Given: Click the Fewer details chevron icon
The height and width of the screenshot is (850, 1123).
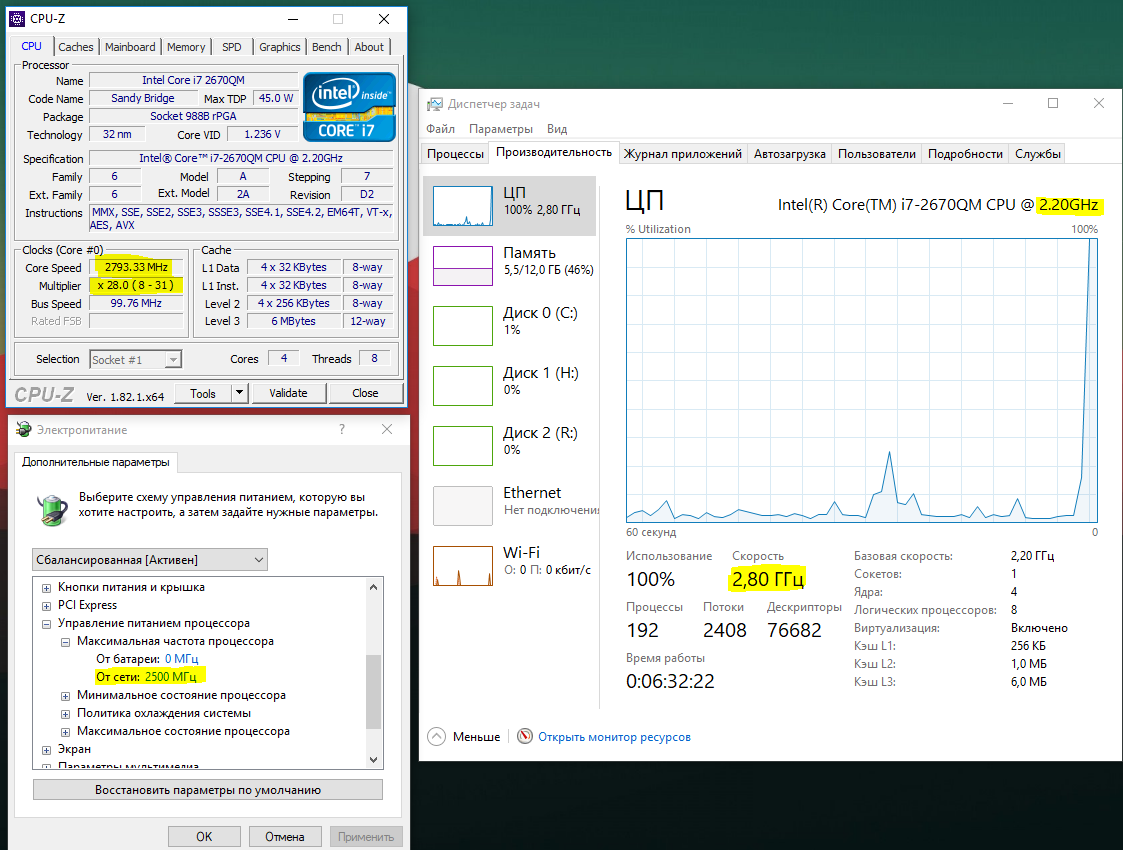Looking at the screenshot, I should [436, 736].
